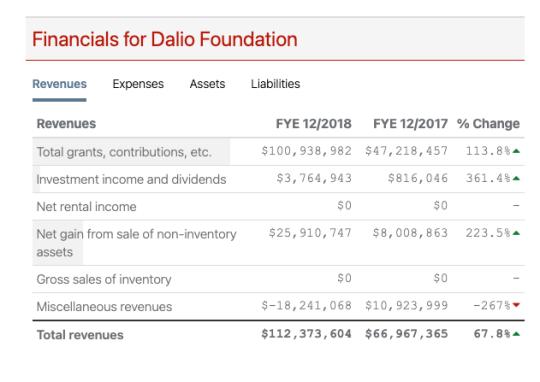
Task: Click green up arrow beside 67.8%
Action: point(516,334)
